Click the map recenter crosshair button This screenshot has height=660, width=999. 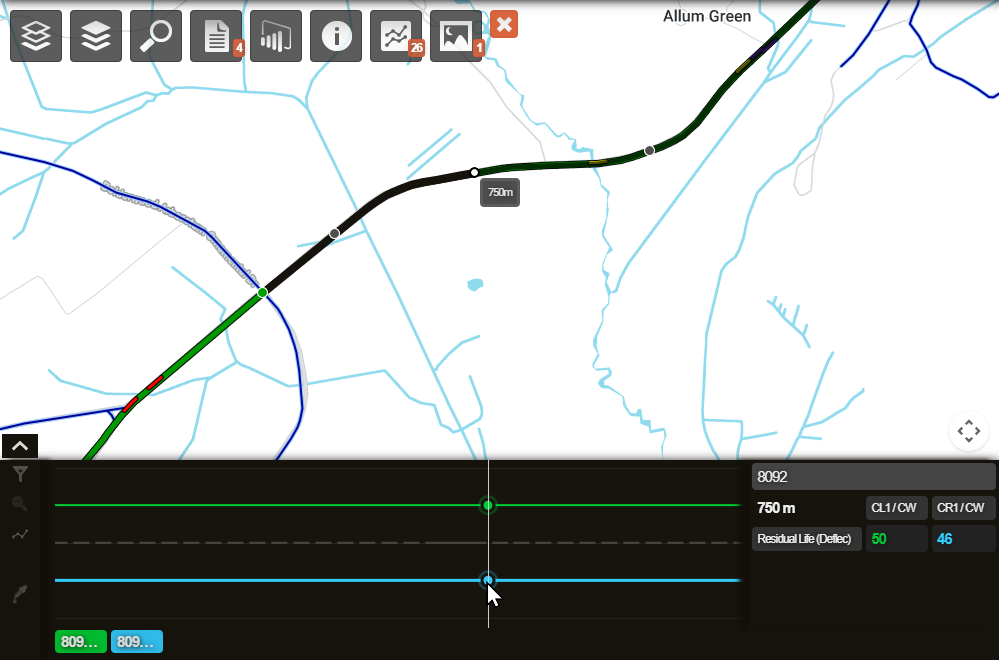click(968, 431)
